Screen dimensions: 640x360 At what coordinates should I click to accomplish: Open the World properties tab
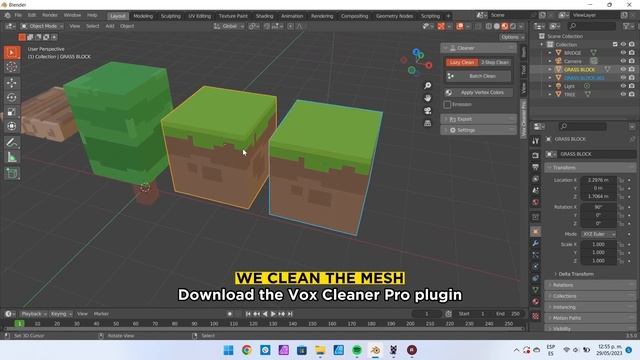(x=536, y=202)
